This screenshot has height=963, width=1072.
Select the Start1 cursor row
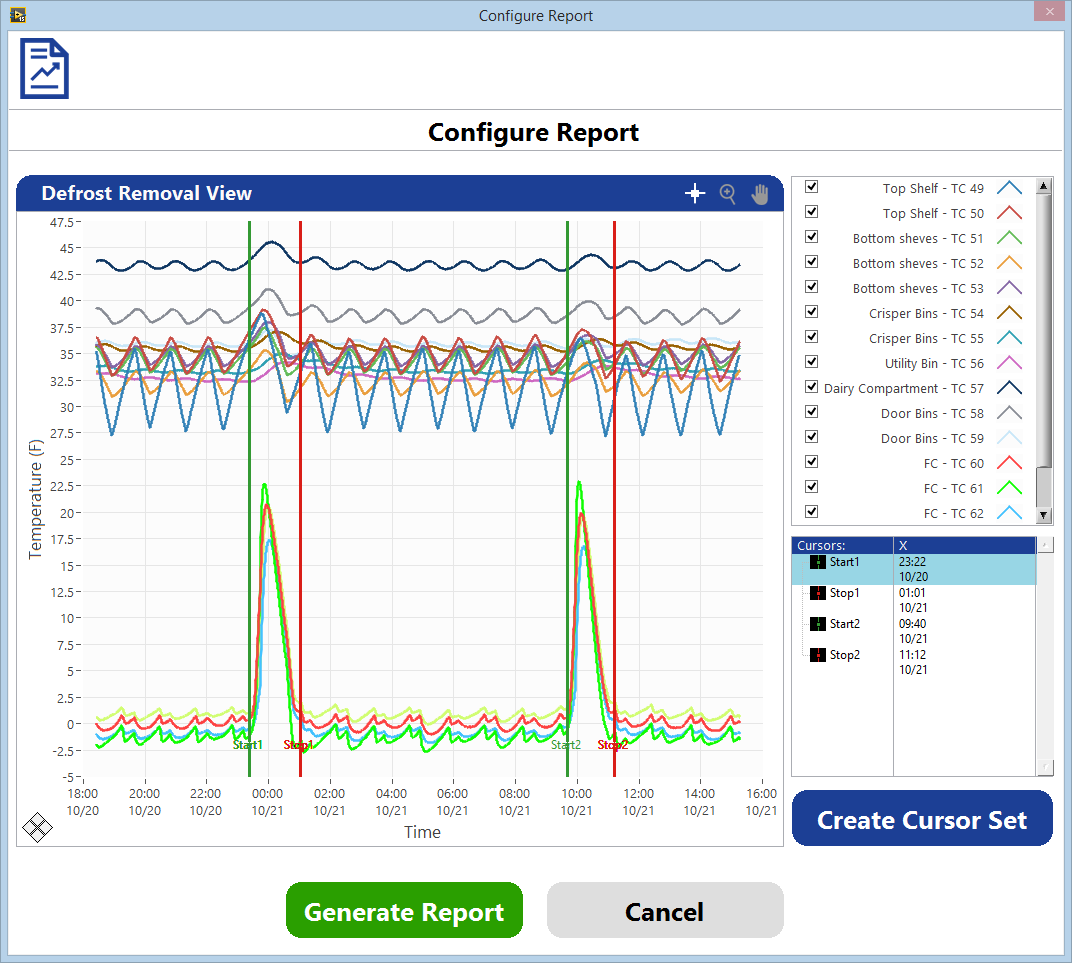click(913, 569)
